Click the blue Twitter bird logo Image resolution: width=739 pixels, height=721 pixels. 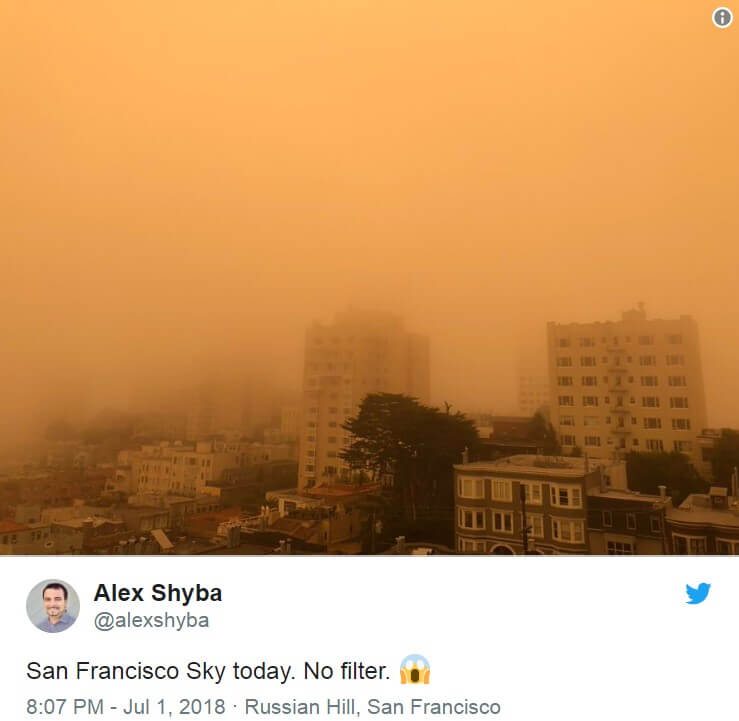[x=698, y=593]
